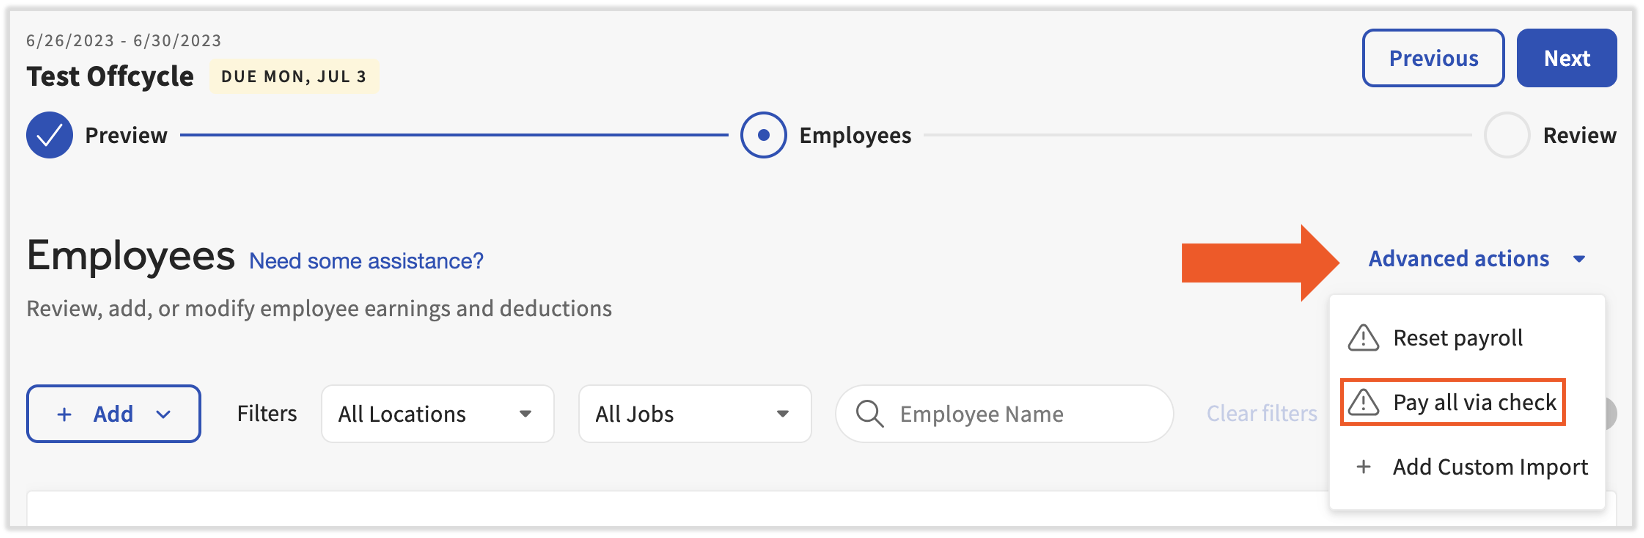This screenshot has width=1644, height=538.
Task: Choose Pay all via check option
Action: 1474,402
